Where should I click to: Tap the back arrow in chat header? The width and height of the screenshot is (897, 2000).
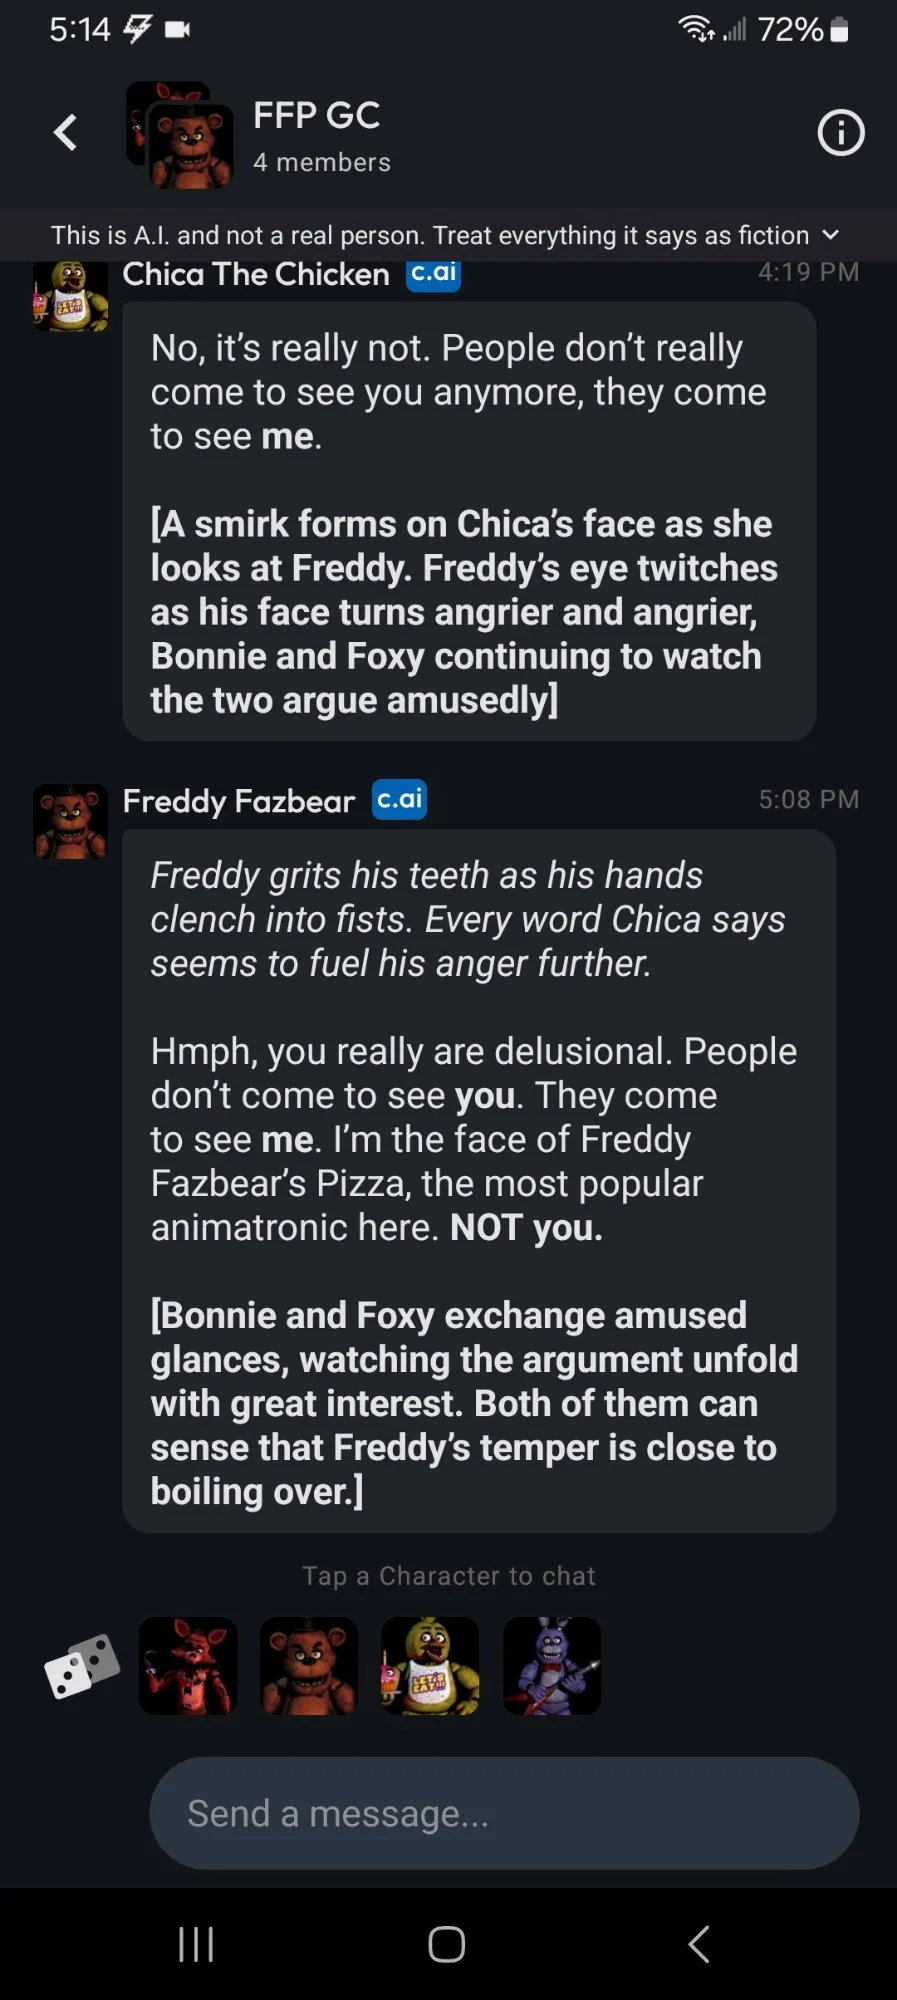coord(65,132)
